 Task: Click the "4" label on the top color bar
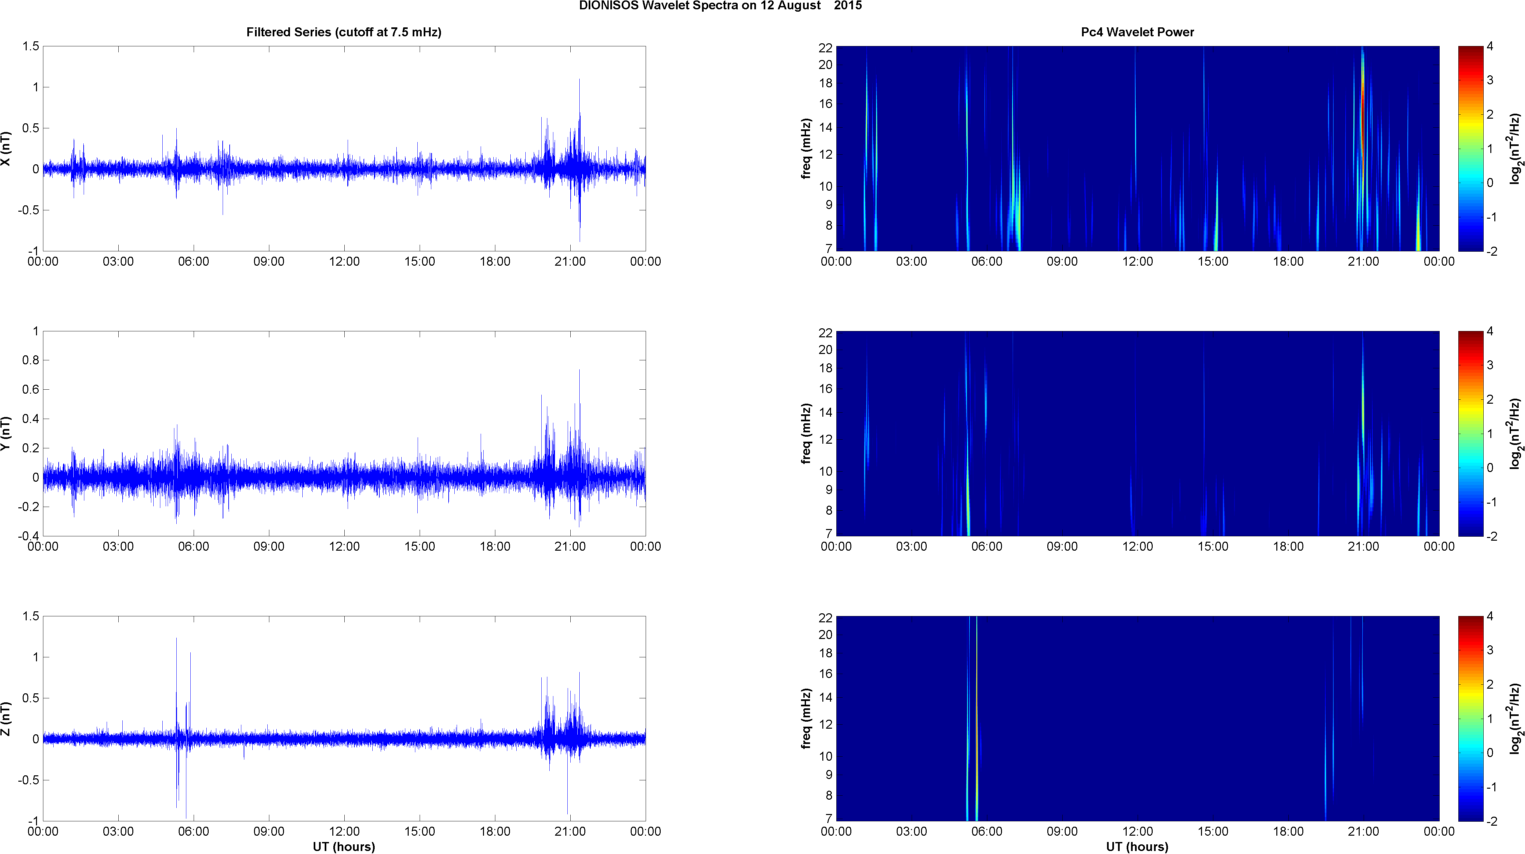pos(1490,46)
